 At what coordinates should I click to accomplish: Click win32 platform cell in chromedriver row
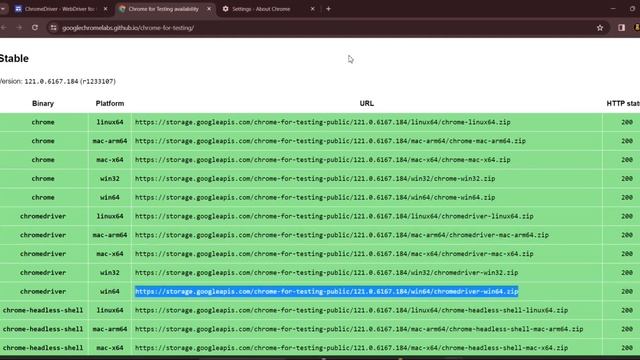coord(110,272)
